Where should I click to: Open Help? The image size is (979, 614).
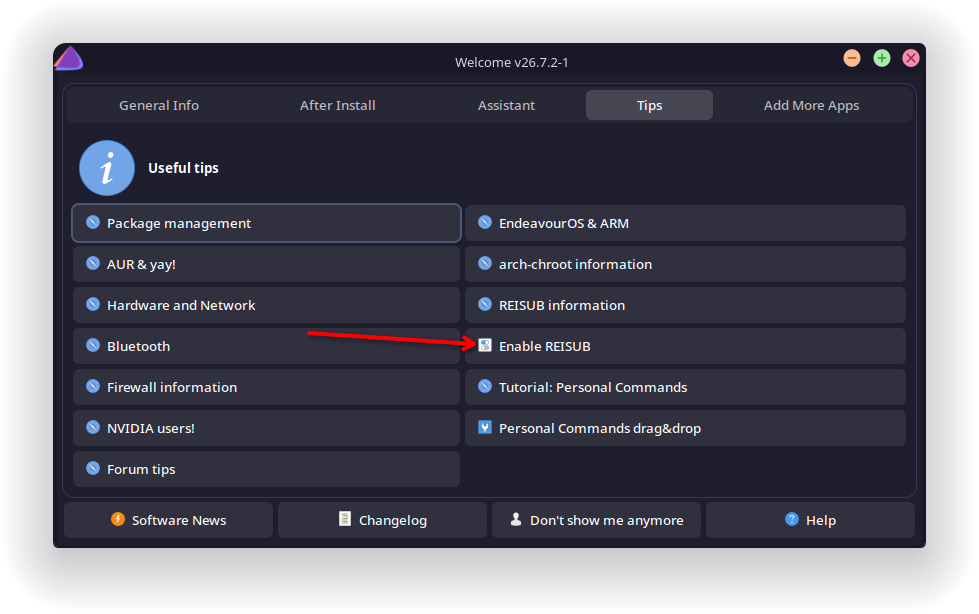[x=810, y=520]
